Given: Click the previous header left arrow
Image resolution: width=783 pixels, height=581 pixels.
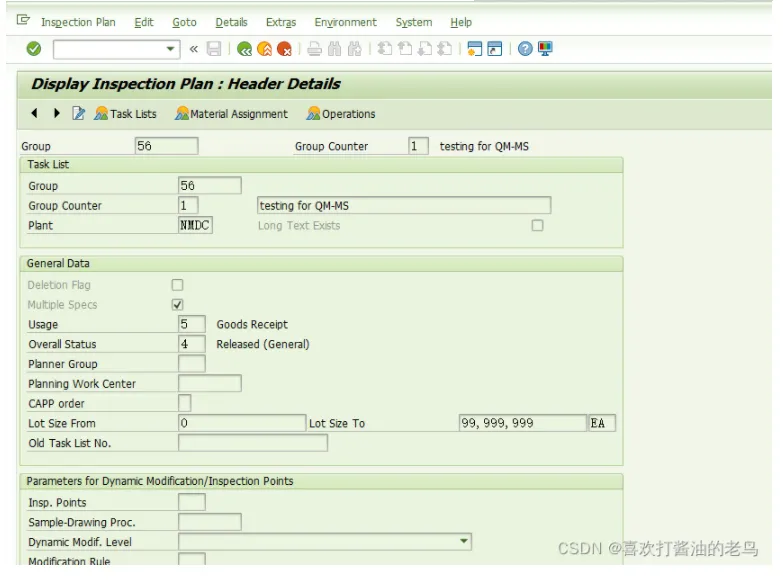Looking at the screenshot, I should click(x=34, y=113).
